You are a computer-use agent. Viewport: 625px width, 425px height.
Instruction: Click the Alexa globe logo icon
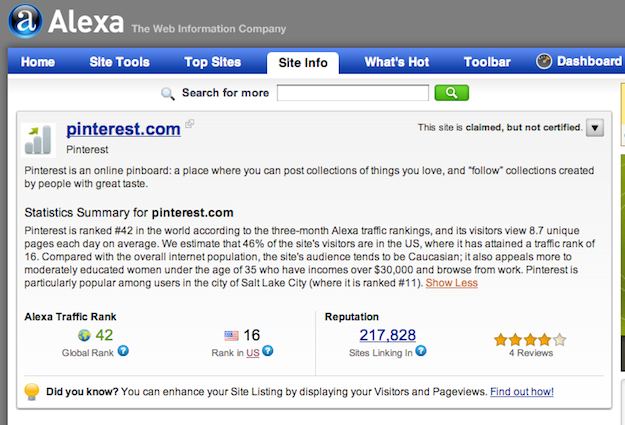point(25,21)
